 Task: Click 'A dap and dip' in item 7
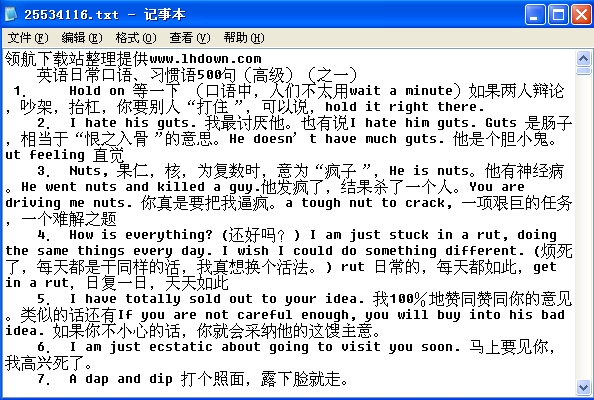click(x=121, y=379)
